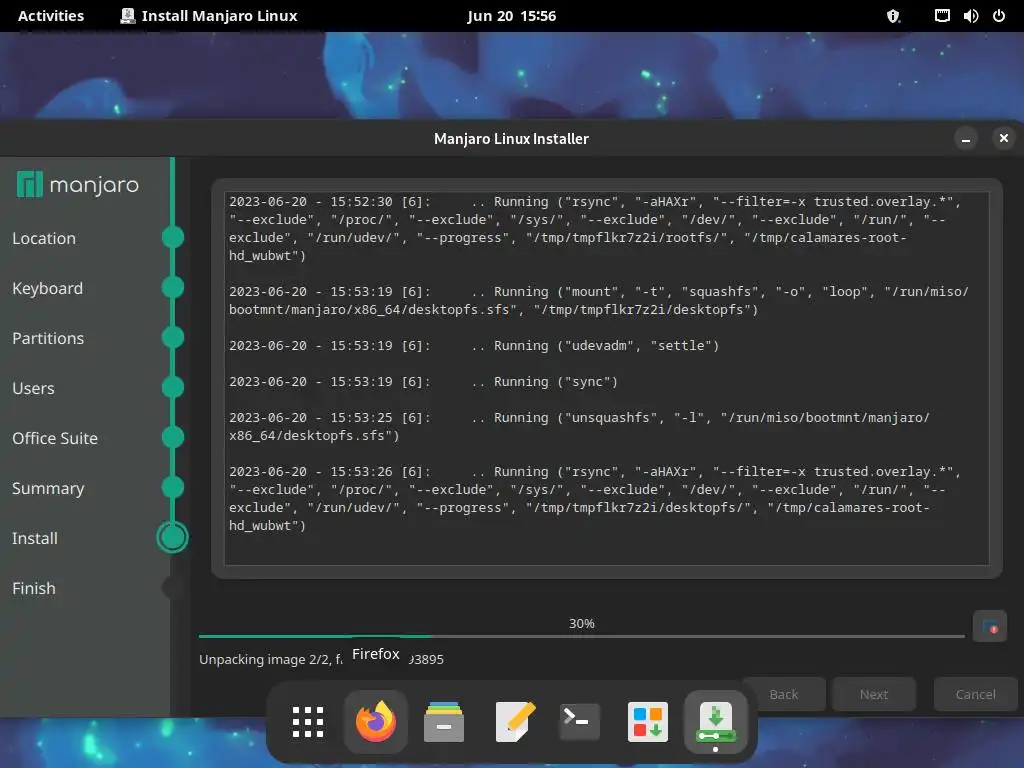1024x768 pixels.
Task: Open the security shield tray icon
Action: pyautogui.click(x=893, y=16)
